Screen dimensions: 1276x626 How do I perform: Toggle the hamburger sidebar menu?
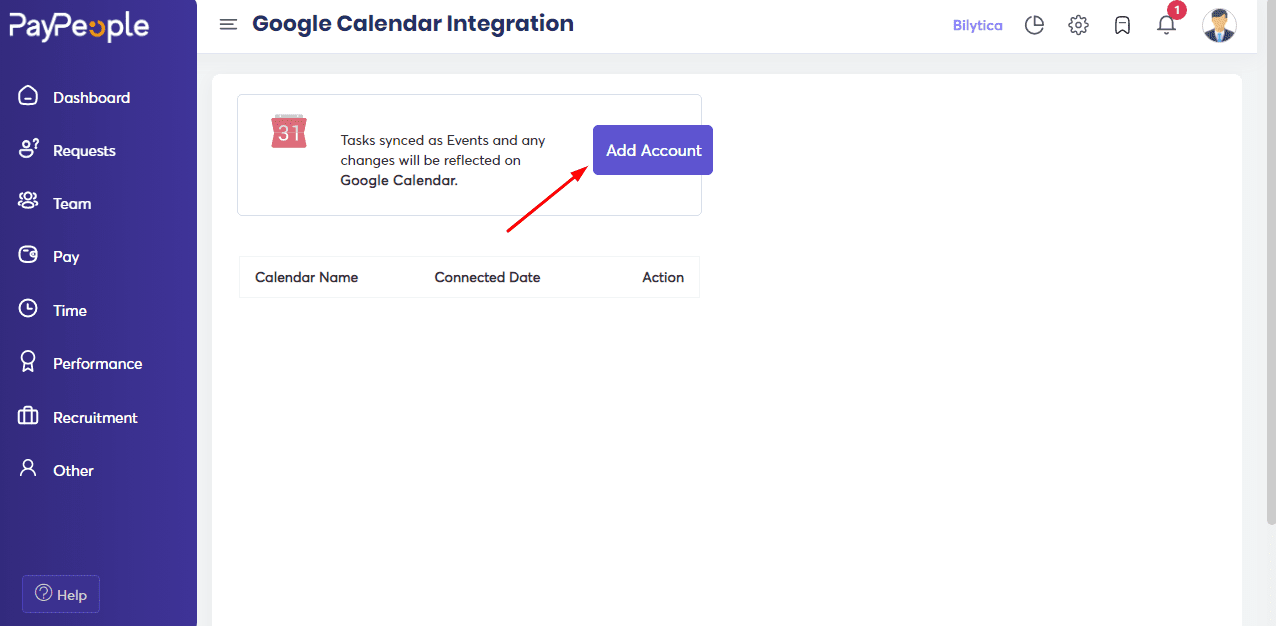click(x=228, y=25)
